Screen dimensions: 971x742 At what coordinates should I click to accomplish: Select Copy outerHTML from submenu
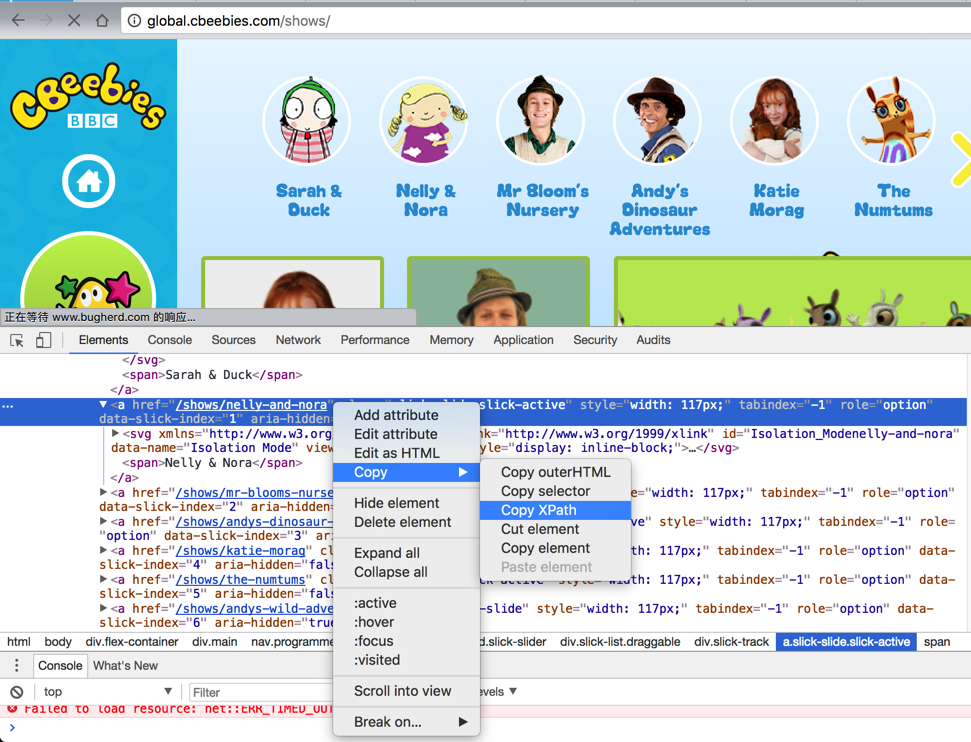click(x=555, y=472)
